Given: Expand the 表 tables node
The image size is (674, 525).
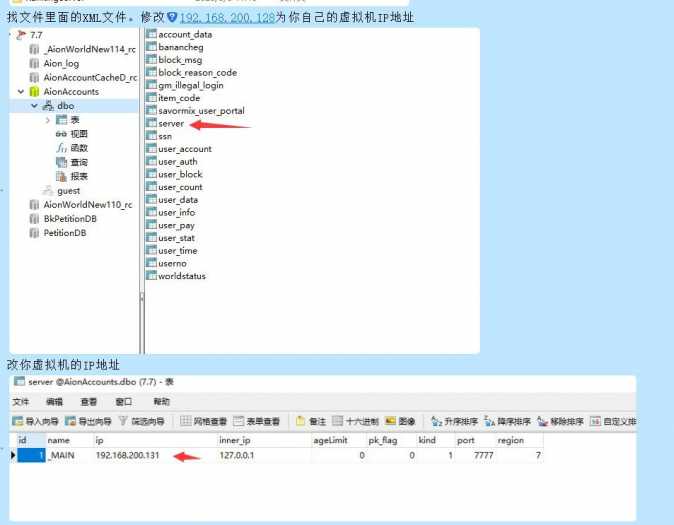Looking at the screenshot, I should coord(48,120).
